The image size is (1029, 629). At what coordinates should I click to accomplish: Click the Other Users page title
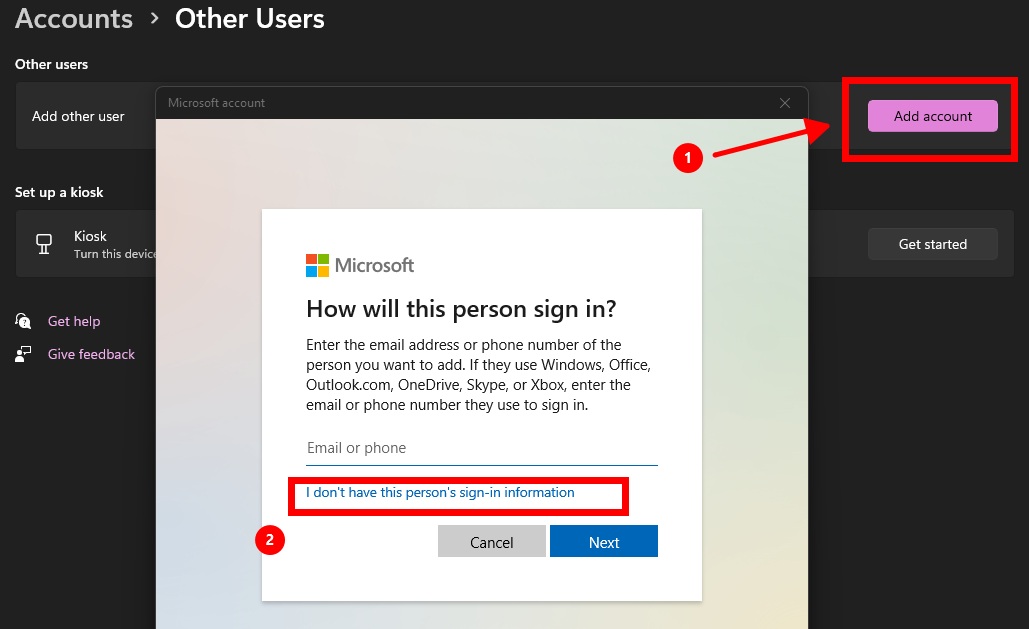pos(250,18)
